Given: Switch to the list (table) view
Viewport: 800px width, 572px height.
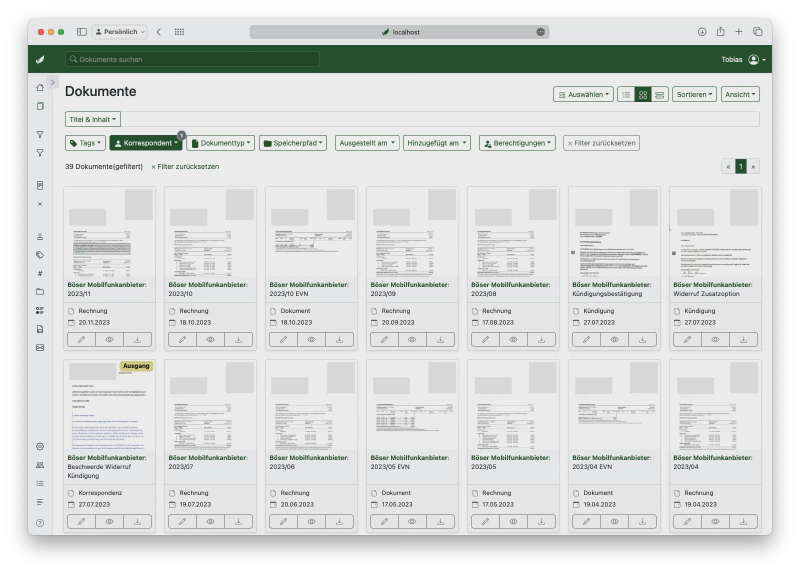Looking at the screenshot, I should pyautogui.click(x=626, y=95).
